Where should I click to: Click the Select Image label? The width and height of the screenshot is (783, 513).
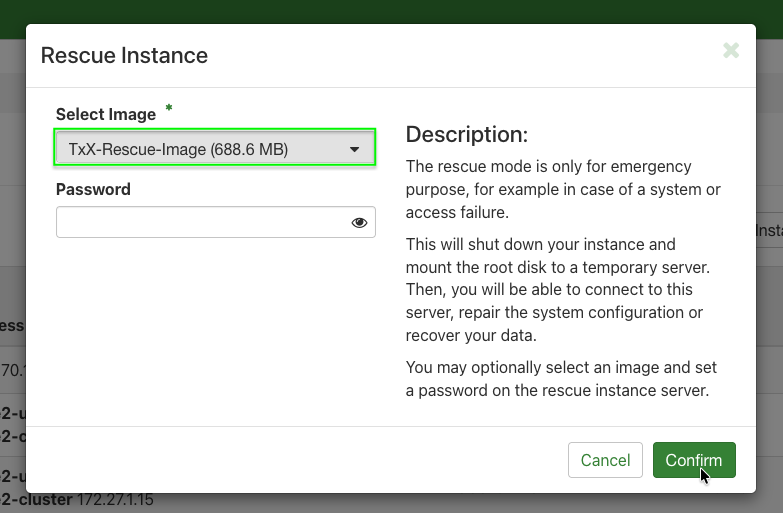click(106, 115)
